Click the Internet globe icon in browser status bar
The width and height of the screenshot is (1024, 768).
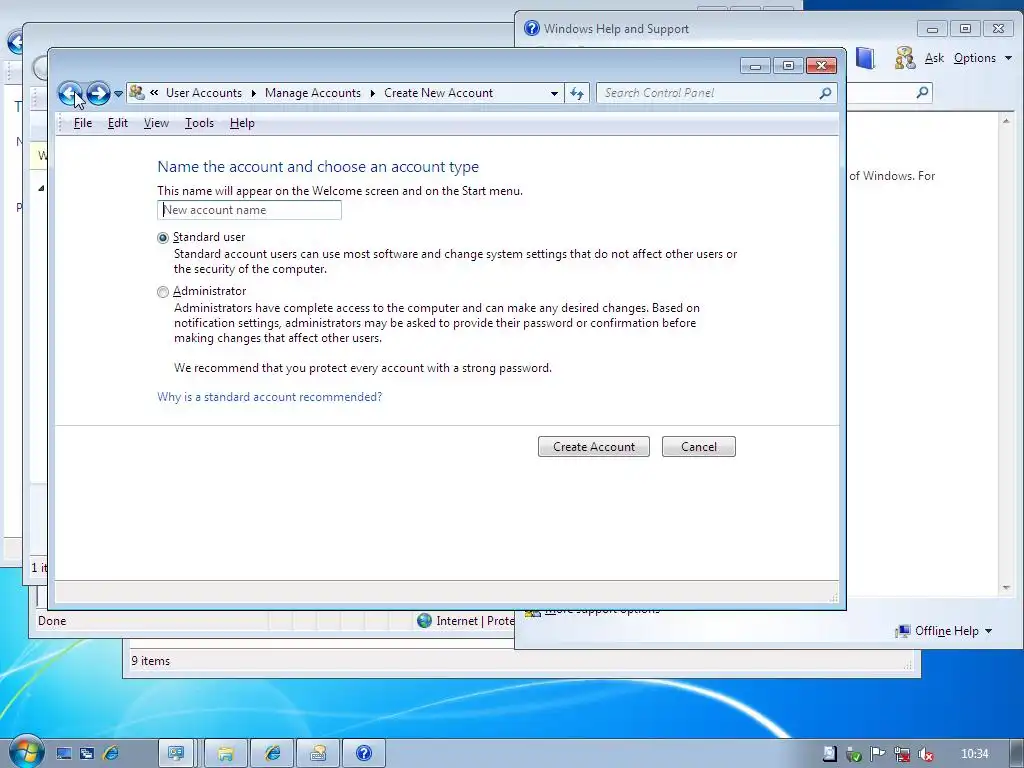pyautogui.click(x=424, y=620)
